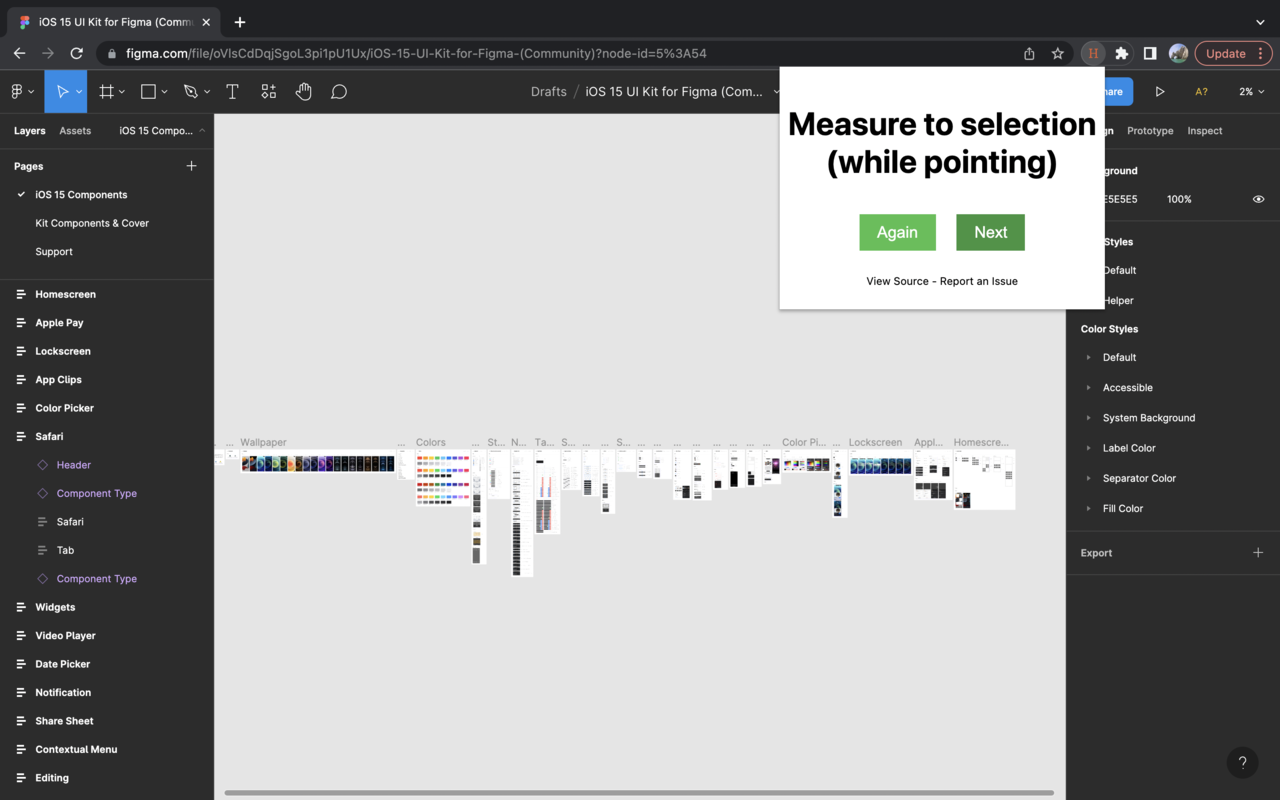Toggle page background visibility eye icon
This screenshot has width=1280, height=800.
1258,199
